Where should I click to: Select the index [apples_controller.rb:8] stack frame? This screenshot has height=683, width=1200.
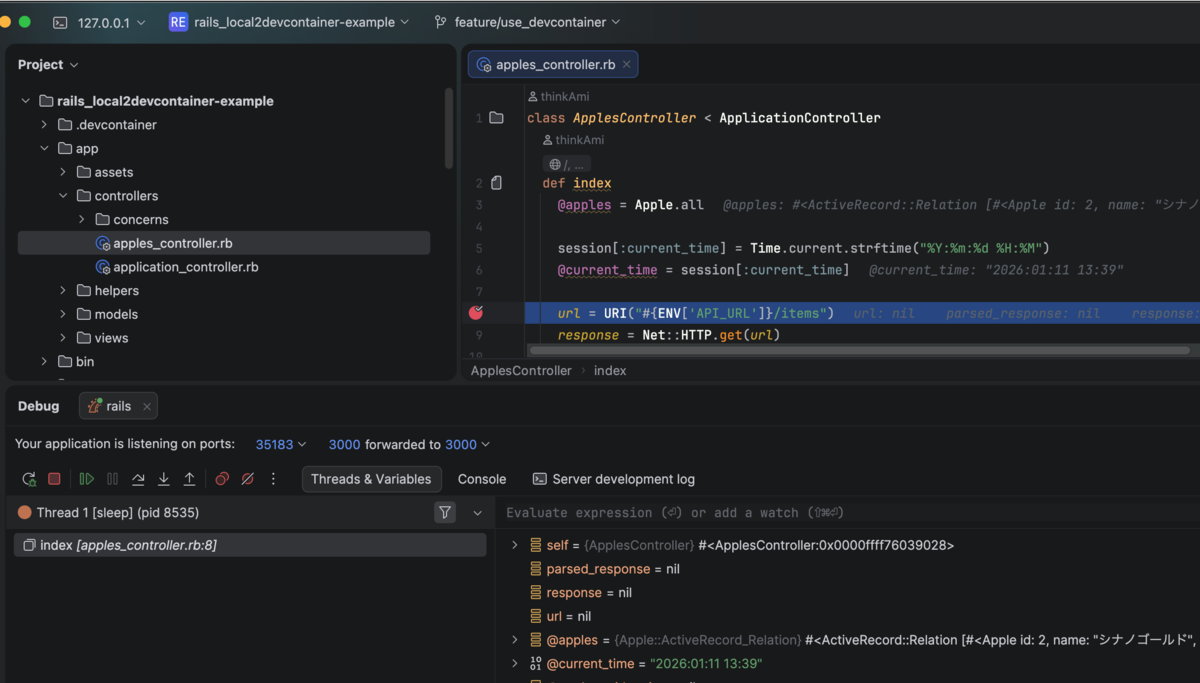pos(250,545)
